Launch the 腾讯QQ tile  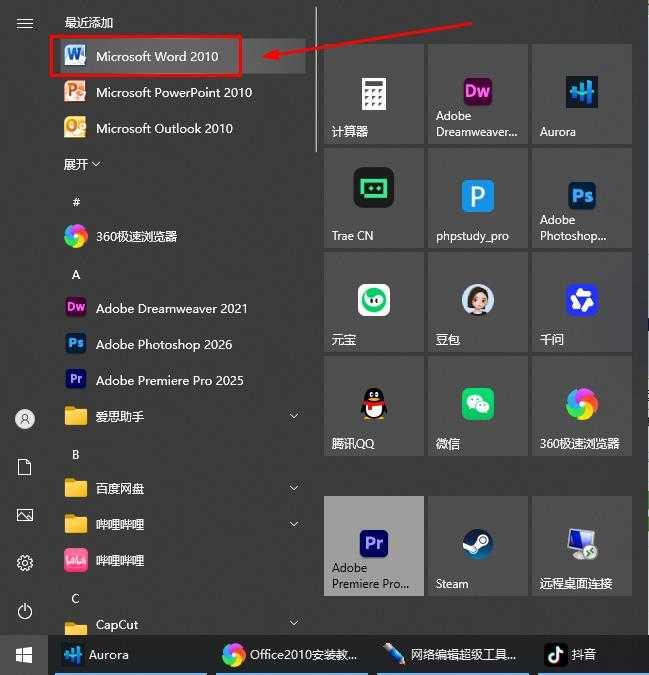[x=374, y=406]
